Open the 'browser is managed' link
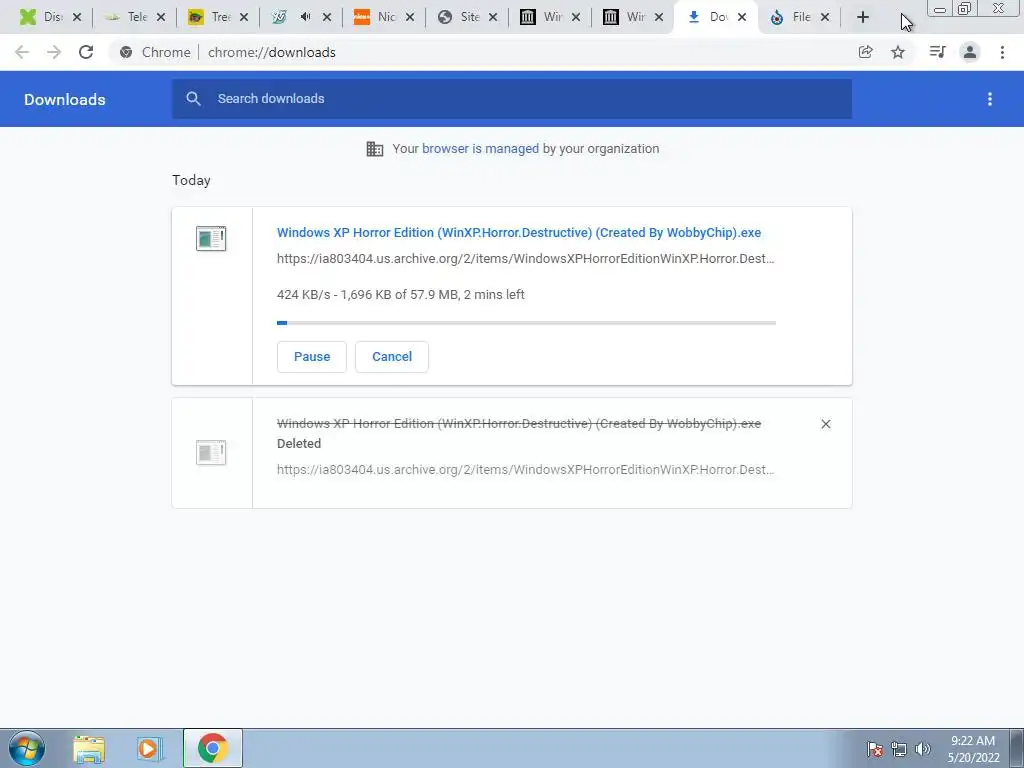Image resolution: width=1024 pixels, height=768 pixels. (480, 149)
